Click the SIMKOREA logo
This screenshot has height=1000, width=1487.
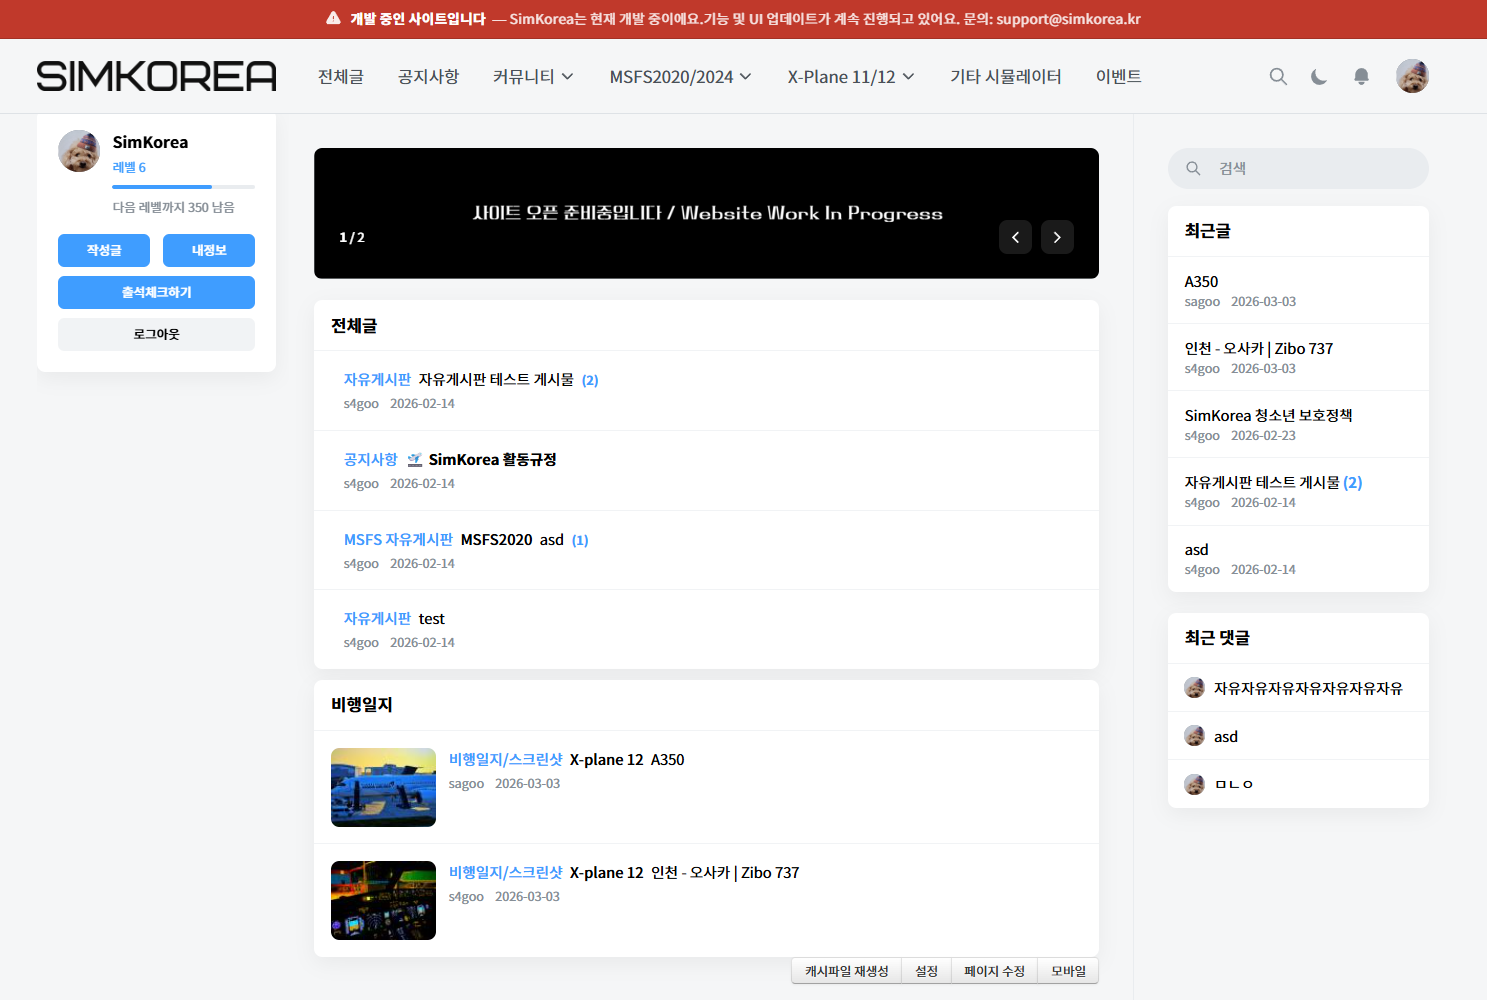point(155,75)
